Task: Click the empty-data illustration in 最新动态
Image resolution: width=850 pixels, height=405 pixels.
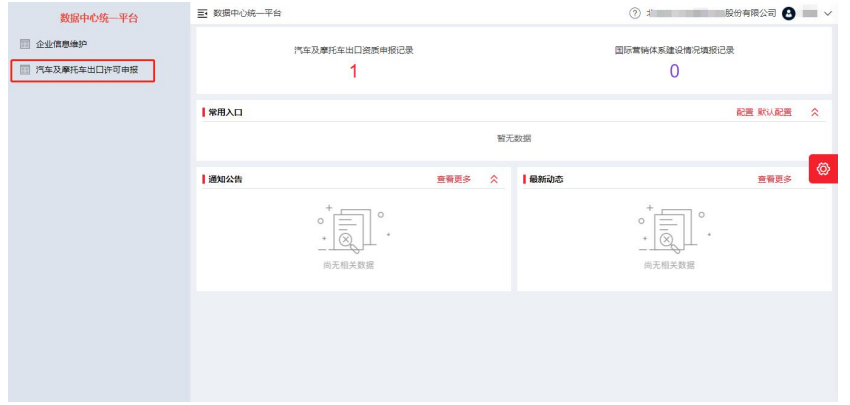Action: [674, 229]
